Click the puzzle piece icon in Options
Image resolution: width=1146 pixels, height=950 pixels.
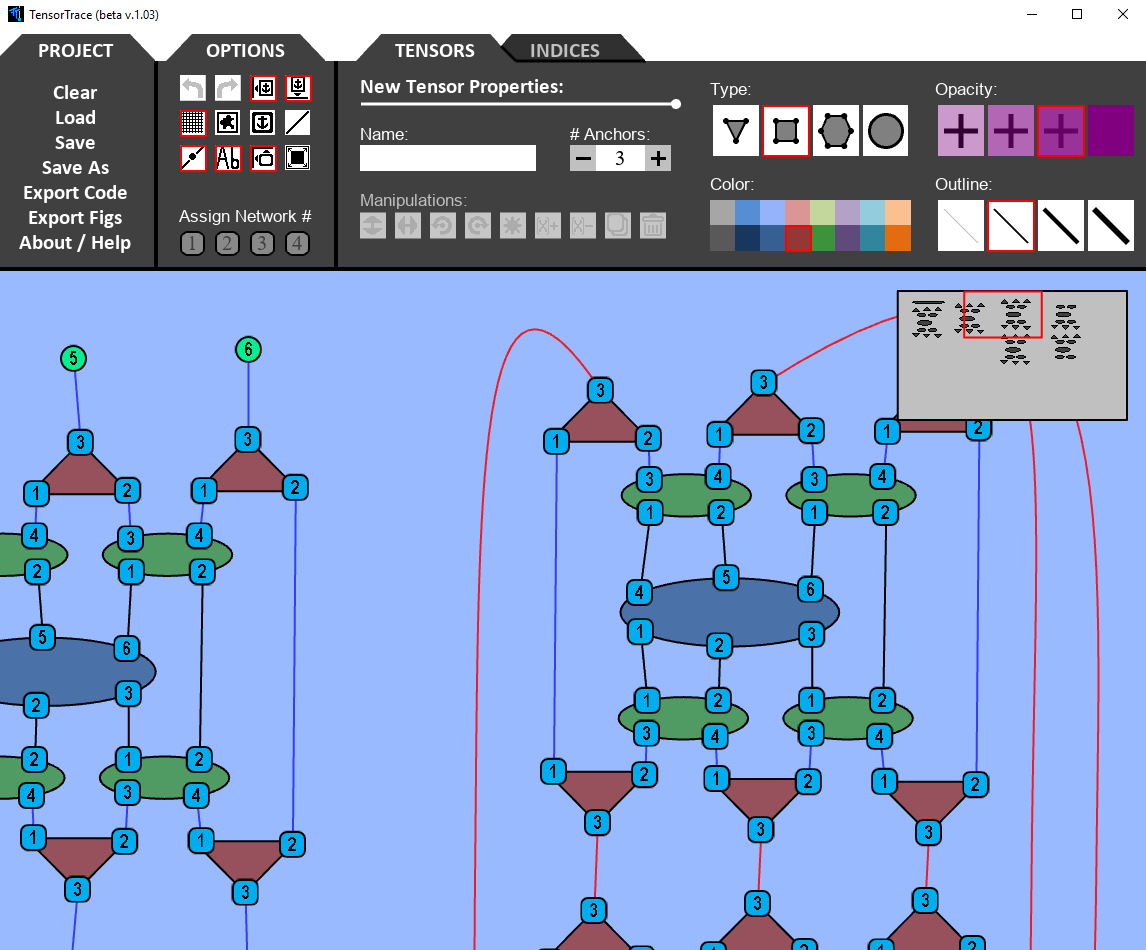coord(228,122)
